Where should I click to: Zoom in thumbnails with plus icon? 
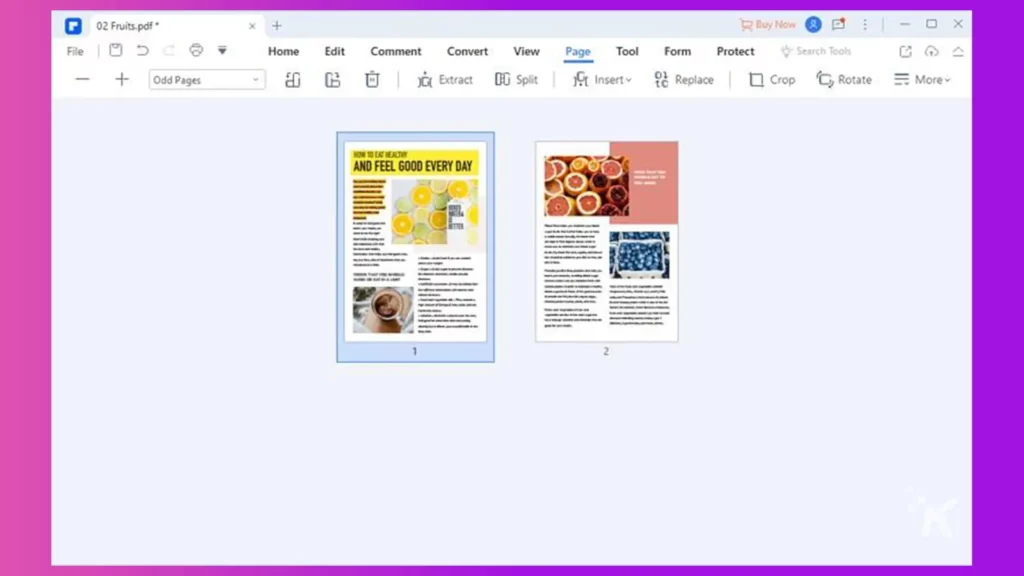(122, 80)
